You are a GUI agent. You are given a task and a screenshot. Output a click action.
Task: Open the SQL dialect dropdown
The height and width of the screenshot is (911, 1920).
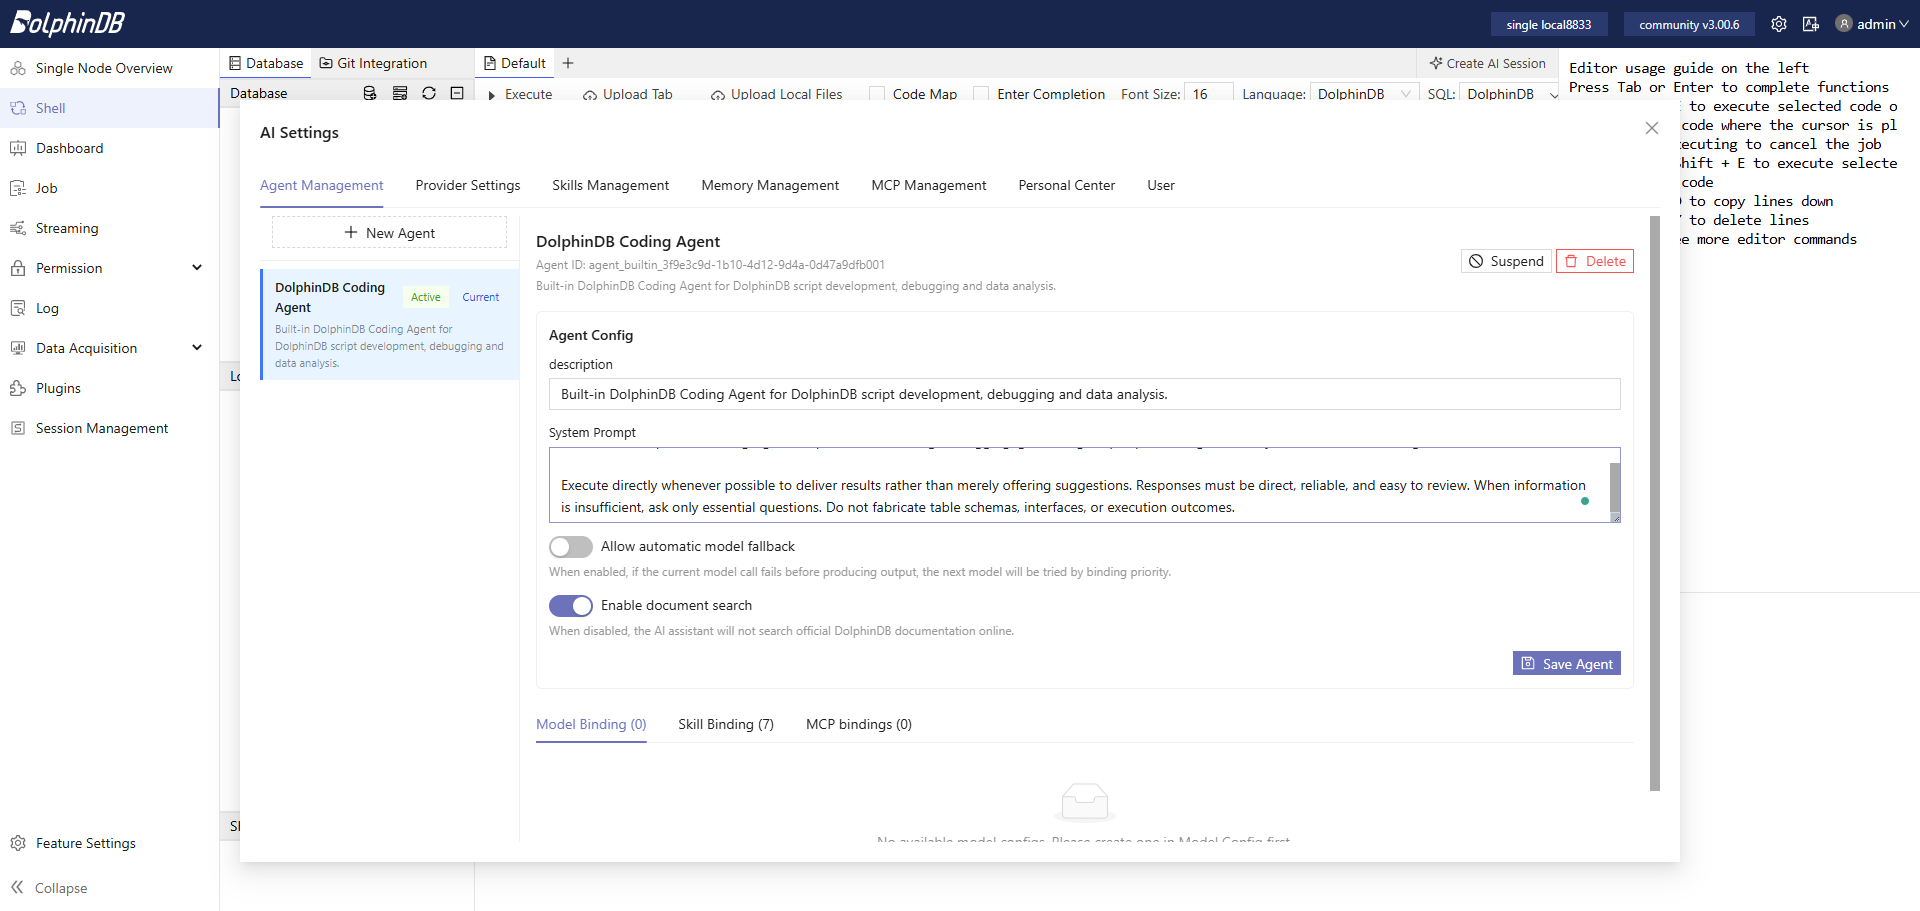point(1508,94)
